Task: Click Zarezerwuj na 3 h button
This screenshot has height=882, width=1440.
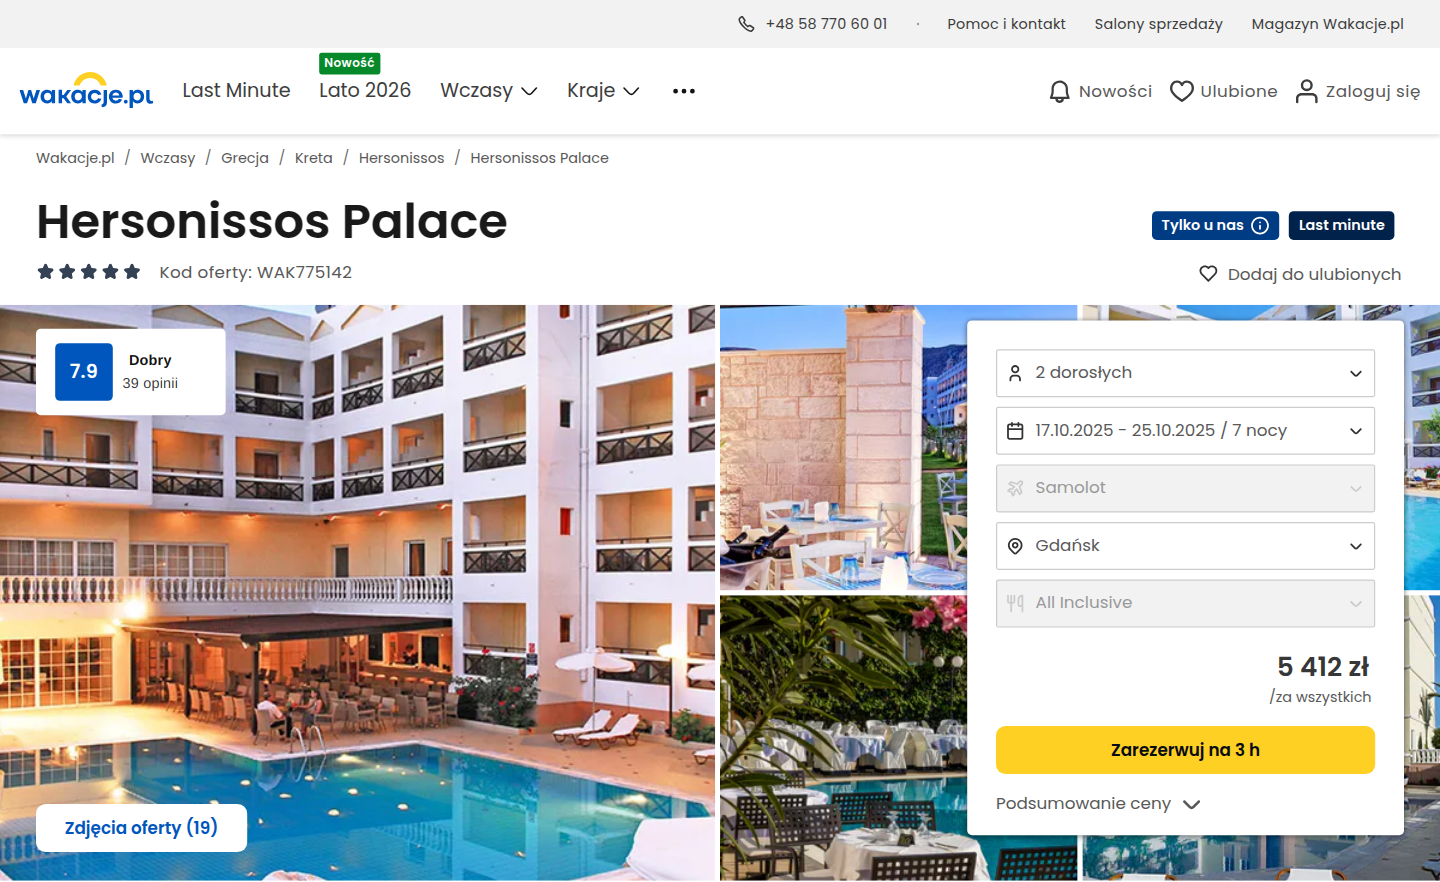Action: 1185,750
